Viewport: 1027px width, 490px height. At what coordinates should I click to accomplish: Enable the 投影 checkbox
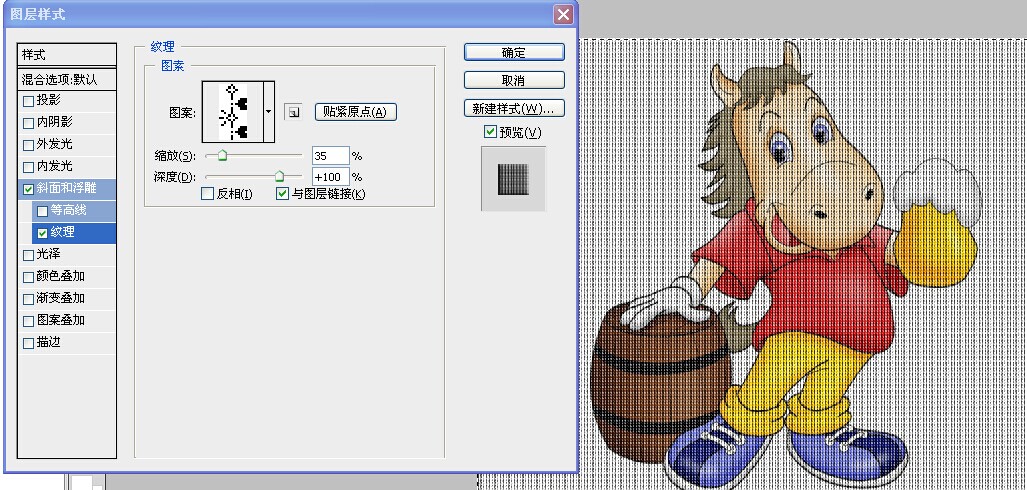[x=28, y=102]
